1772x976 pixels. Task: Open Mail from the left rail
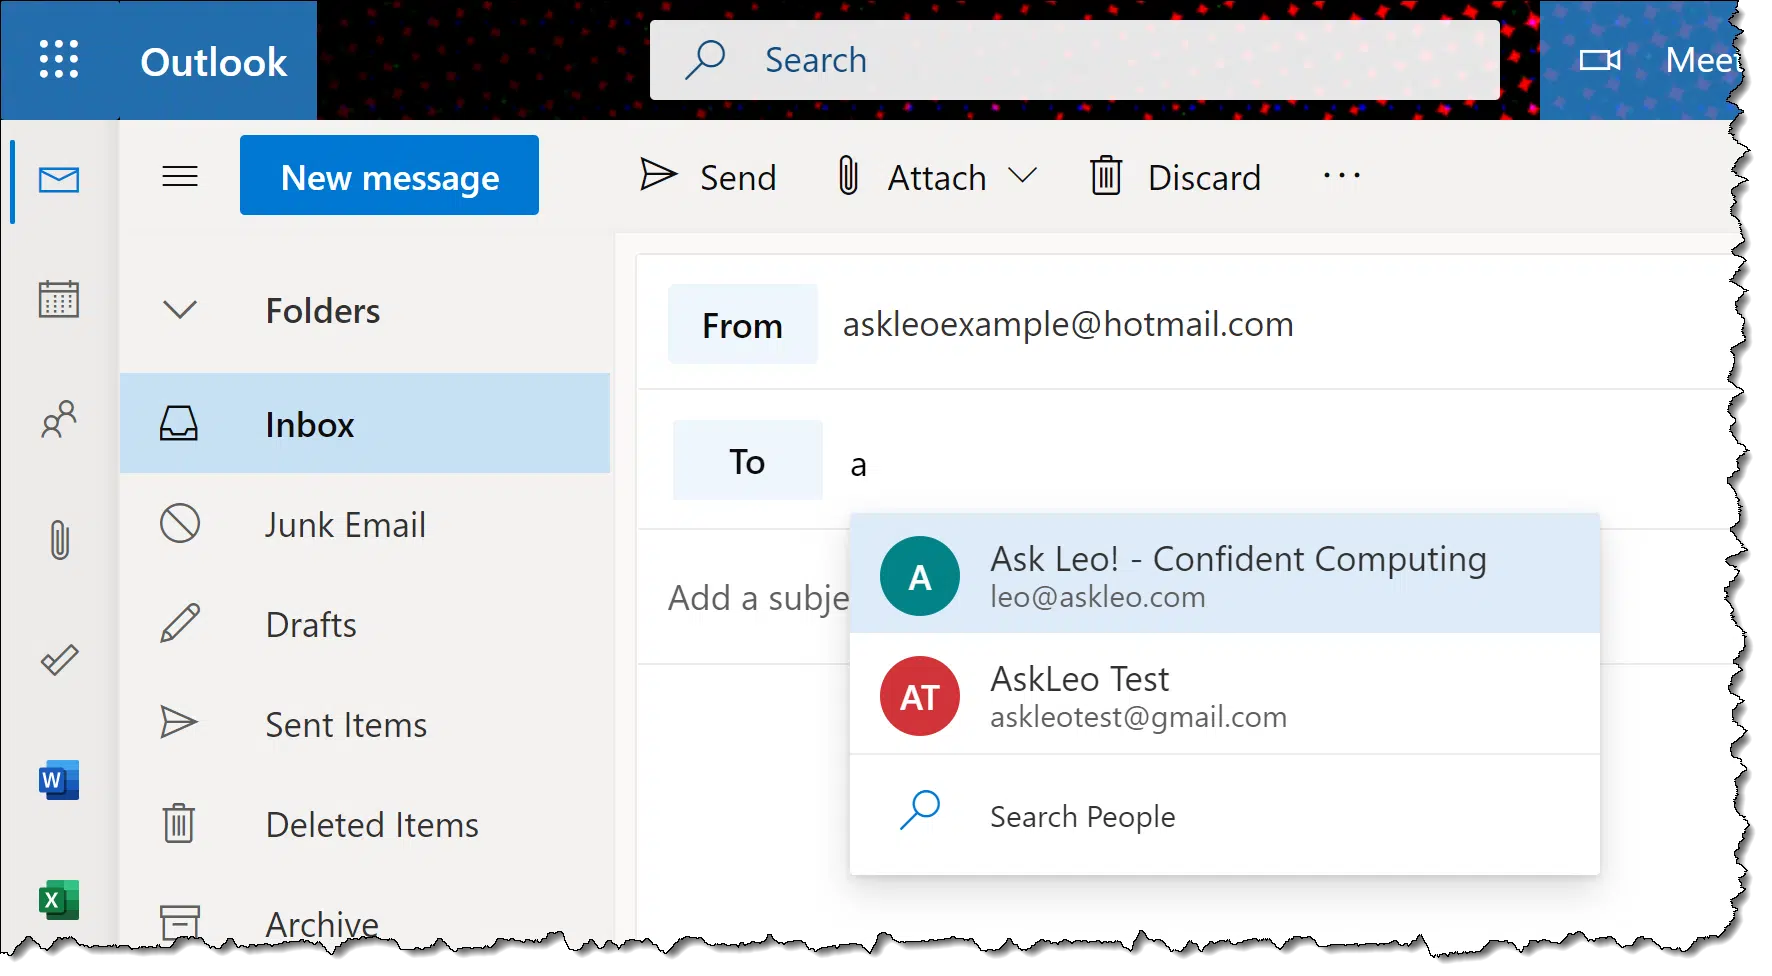point(59,180)
